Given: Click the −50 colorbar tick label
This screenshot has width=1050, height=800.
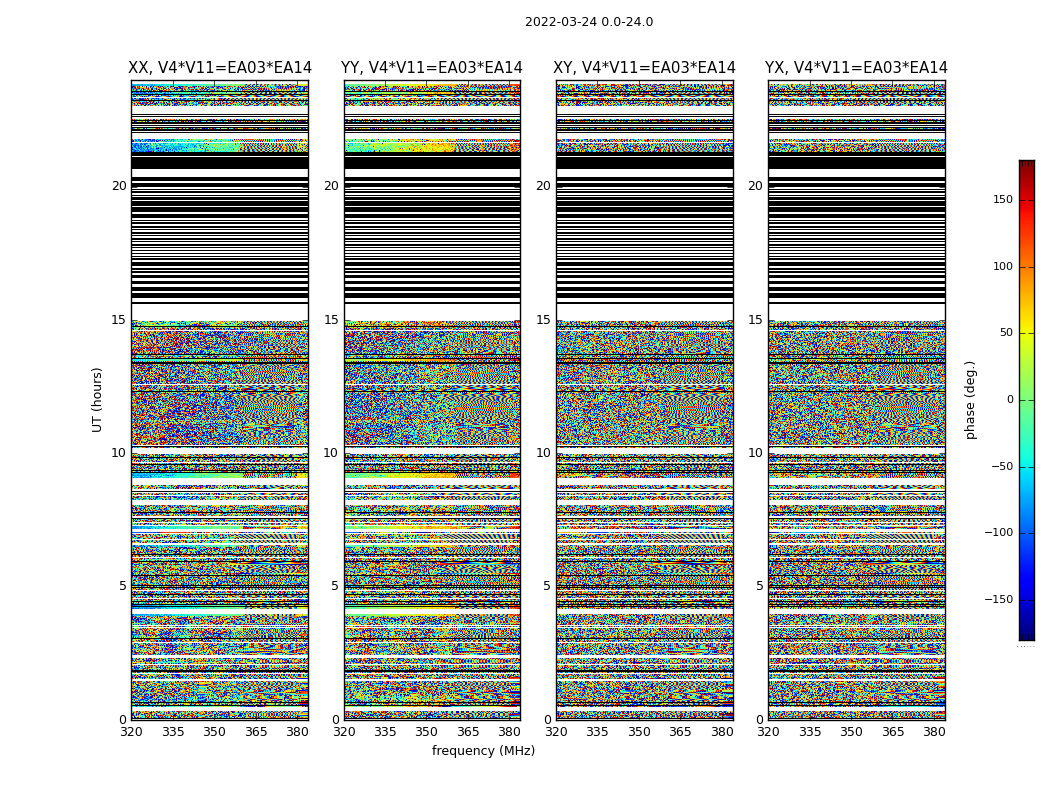Looking at the screenshot, I should pyautogui.click(x=1002, y=467).
